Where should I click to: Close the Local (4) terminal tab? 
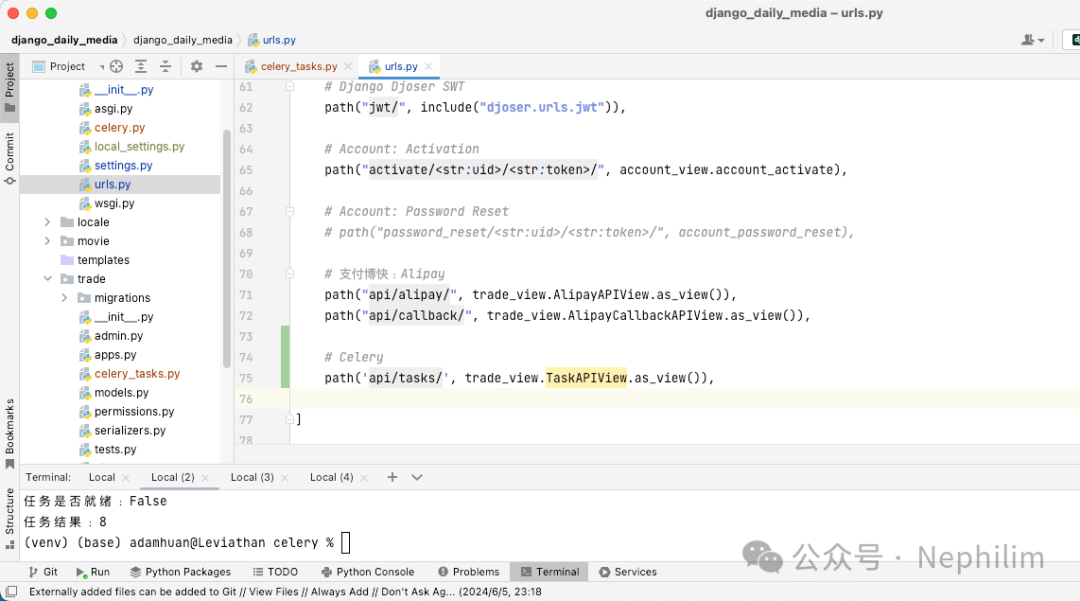[364, 478]
